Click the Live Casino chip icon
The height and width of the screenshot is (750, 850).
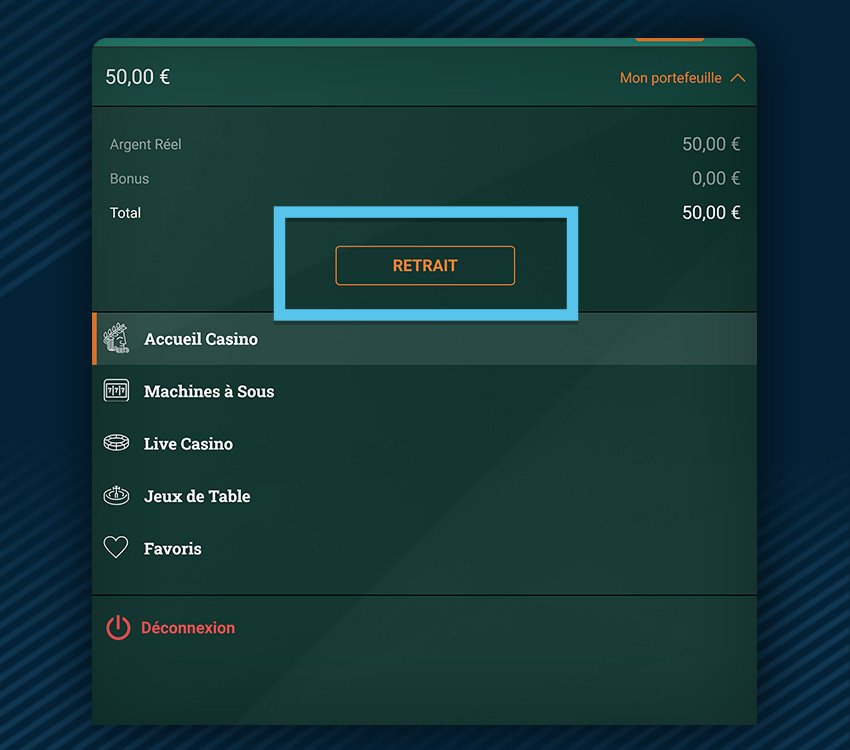[x=117, y=443]
